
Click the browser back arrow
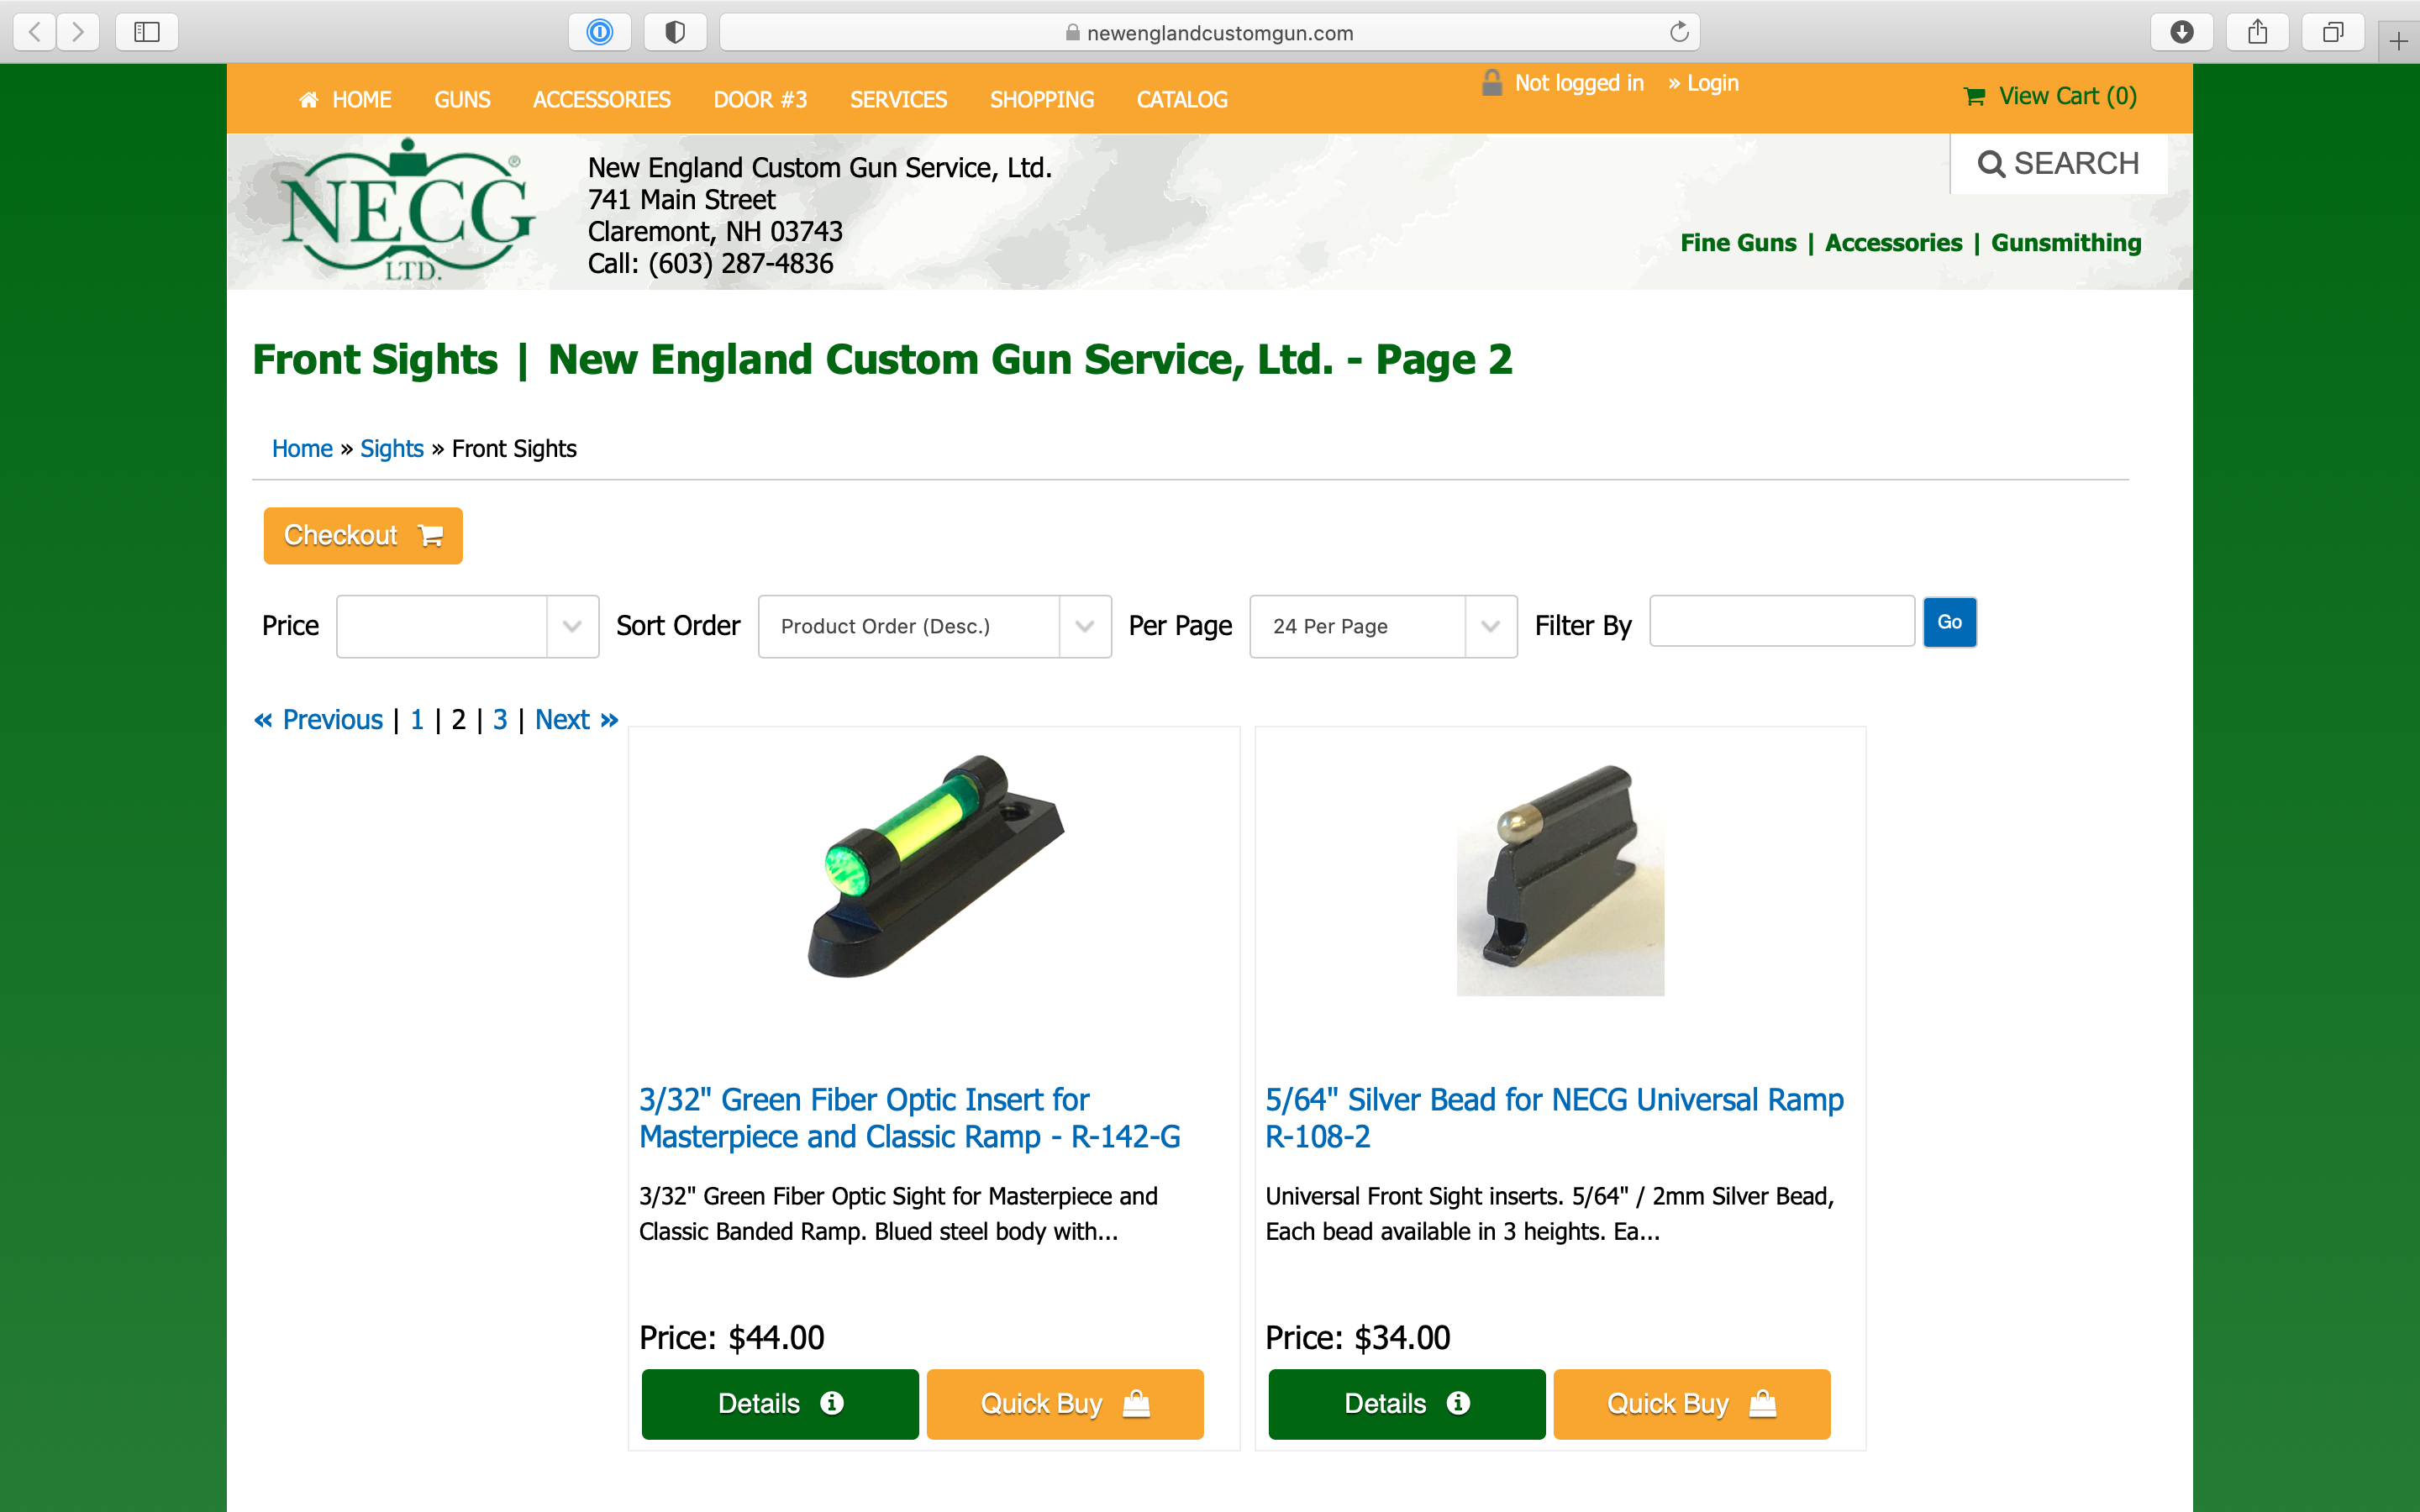click(35, 32)
